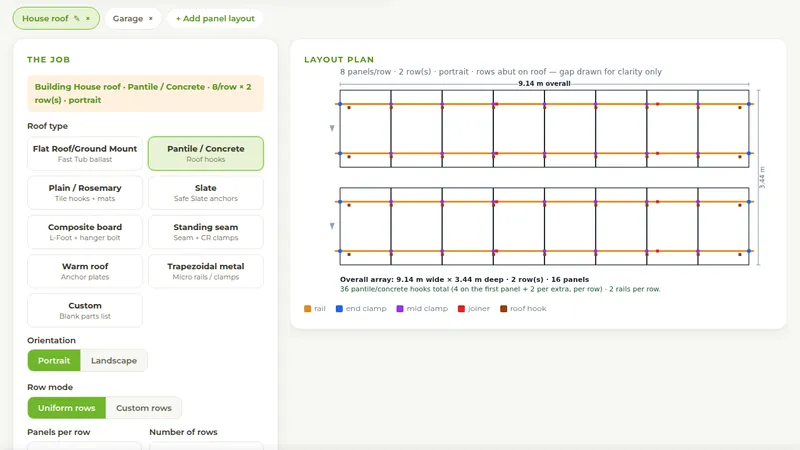This screenshot has height=450, width=800.
Task: Add a new panel layout
Action: pyautogui.click(x=215, y=18)
